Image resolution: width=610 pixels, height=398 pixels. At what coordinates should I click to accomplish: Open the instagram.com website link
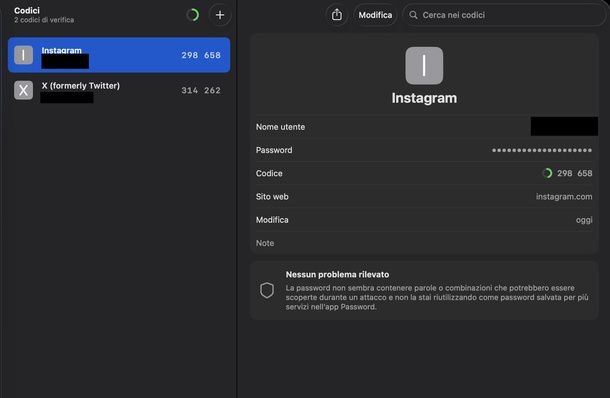pos(564,196)
